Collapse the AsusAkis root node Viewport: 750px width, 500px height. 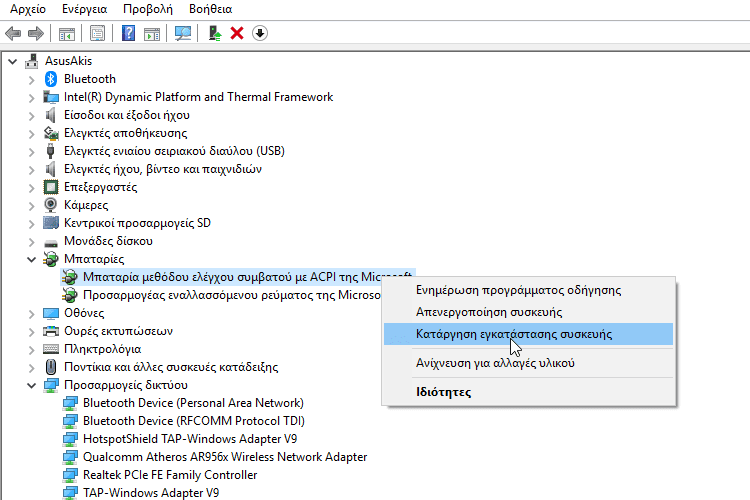coord(13,61)
